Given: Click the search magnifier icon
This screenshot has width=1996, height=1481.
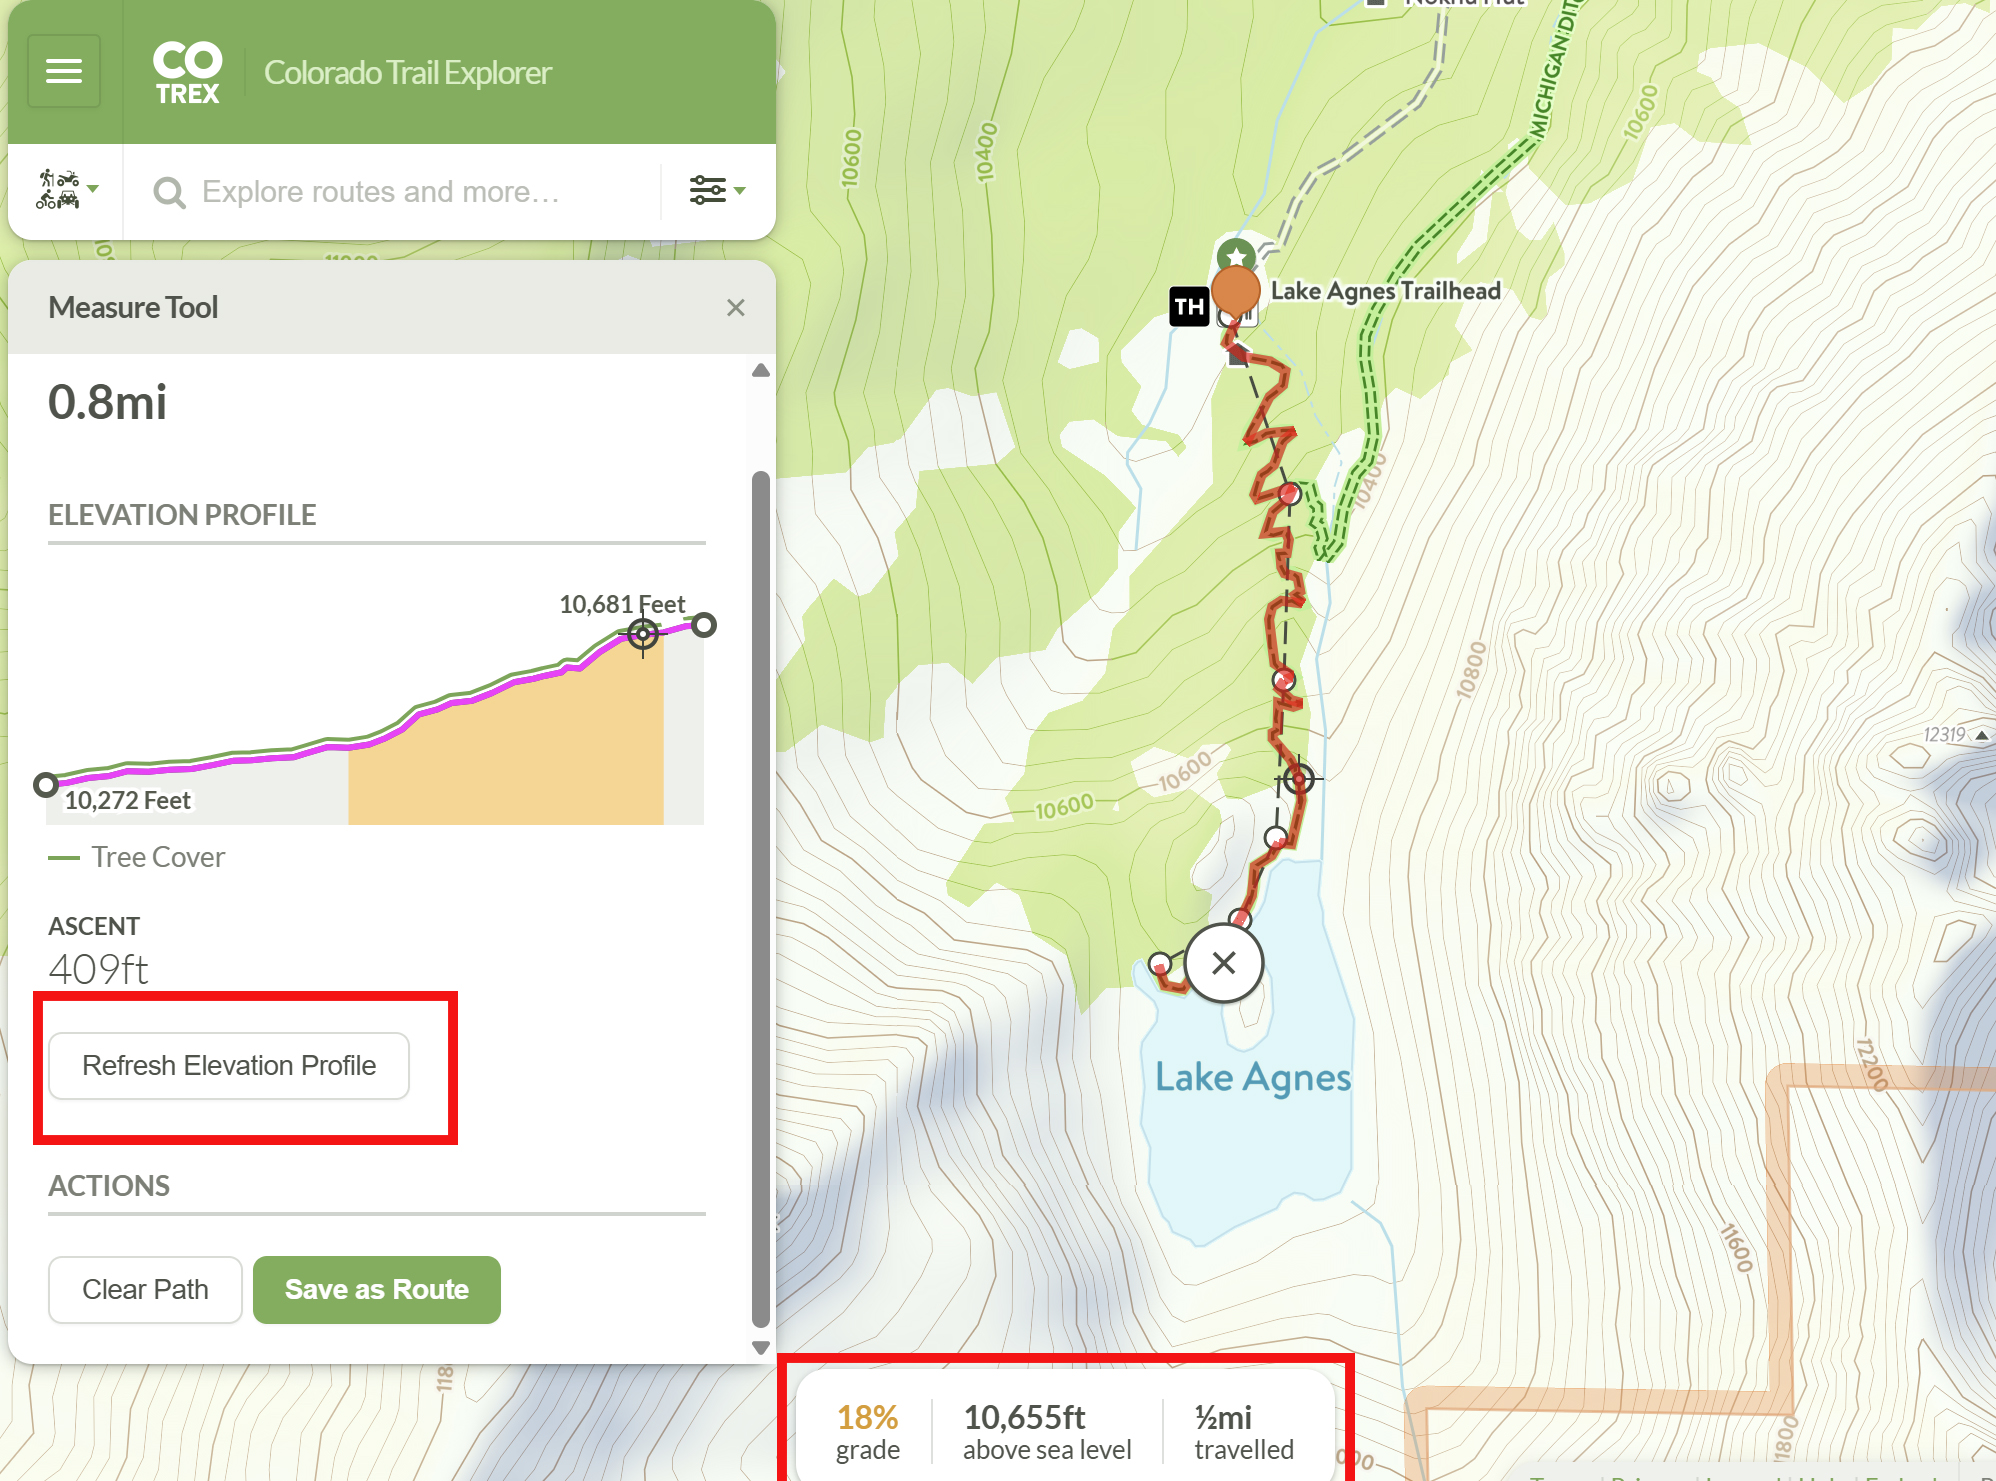Looking at the screenshot, I should coord(169,192).
